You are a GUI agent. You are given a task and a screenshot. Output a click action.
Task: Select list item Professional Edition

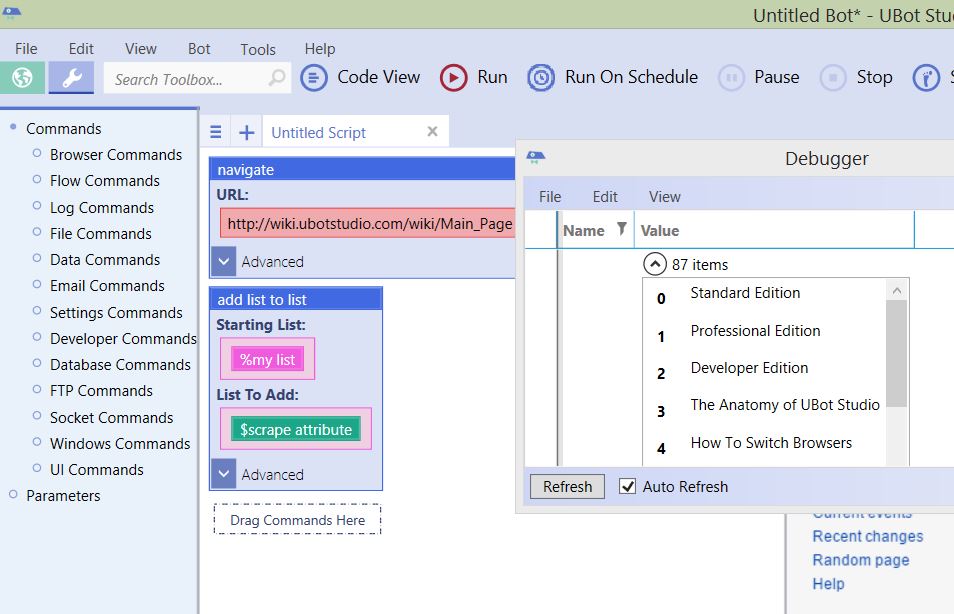click(x=755, y=330)
